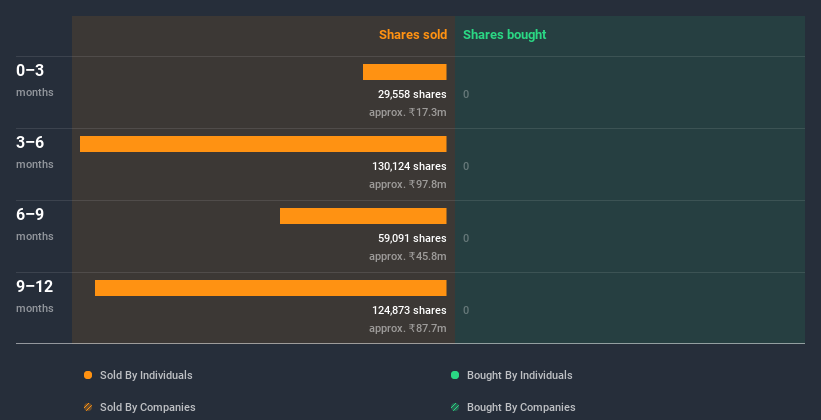Click the Sold By Companies striped icon
The height and width of the screenshot is (420, 821).
click(x=88, y=407)
